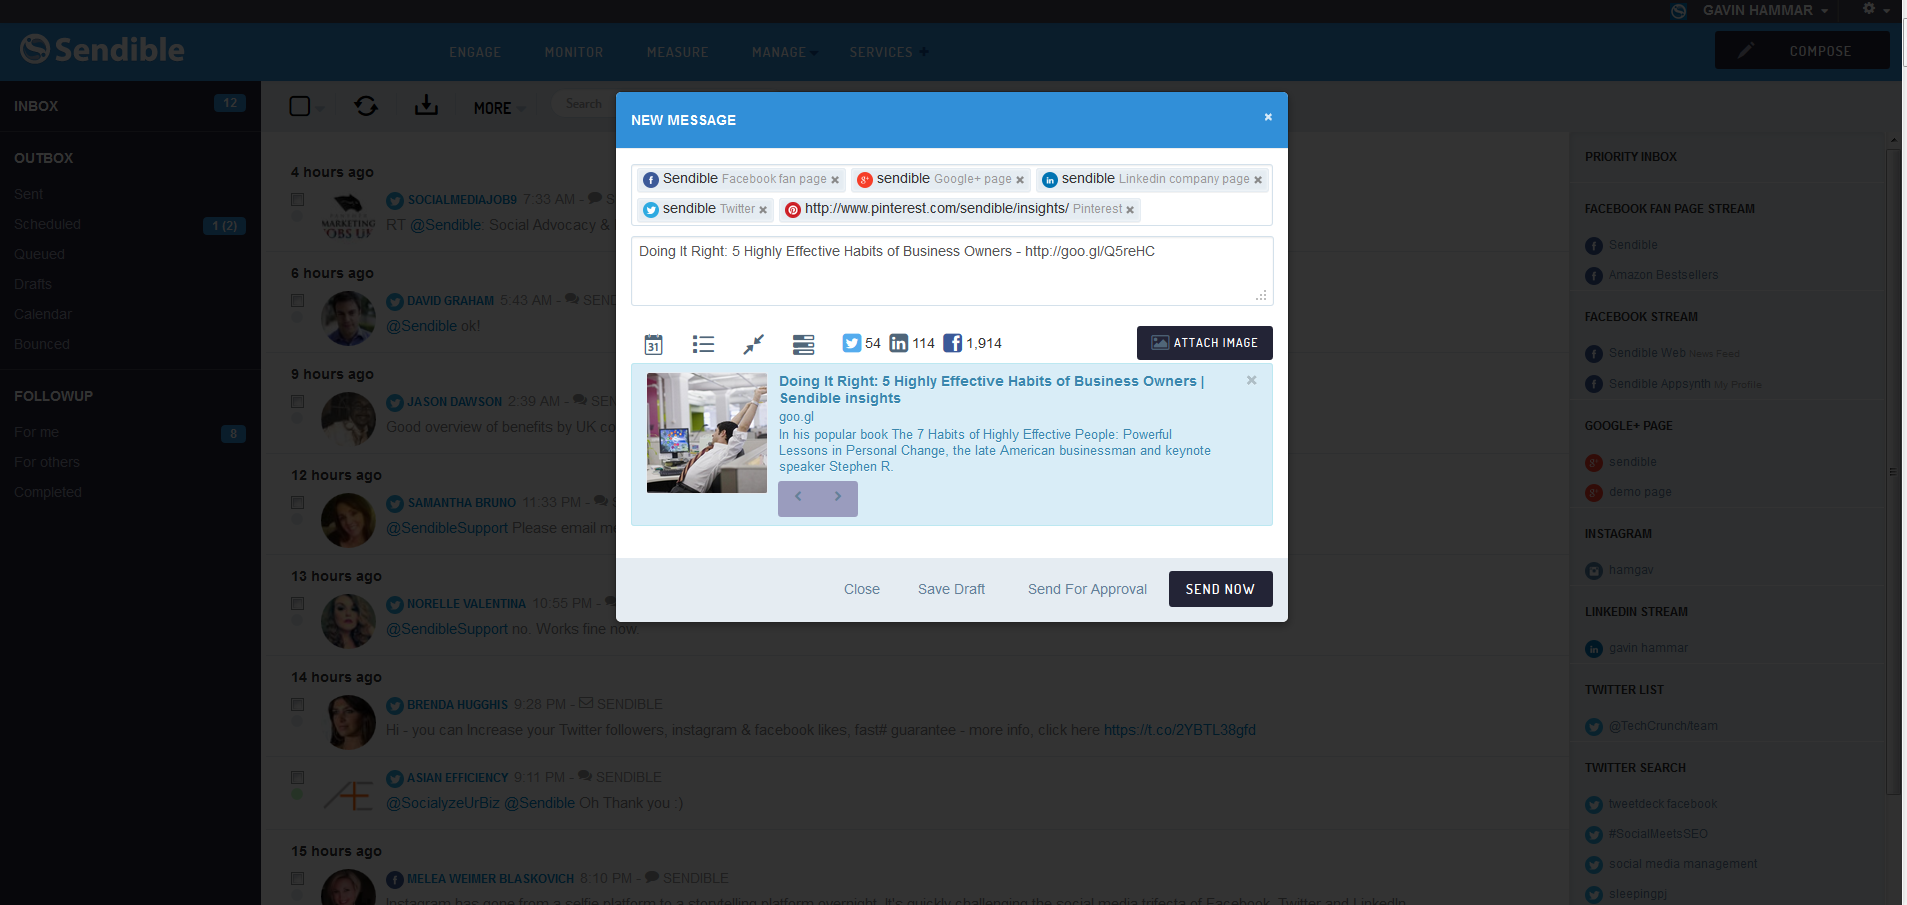Click the link preview thumbnail image
Viewport: 1907px width, 905px height.
click(706, 433)
